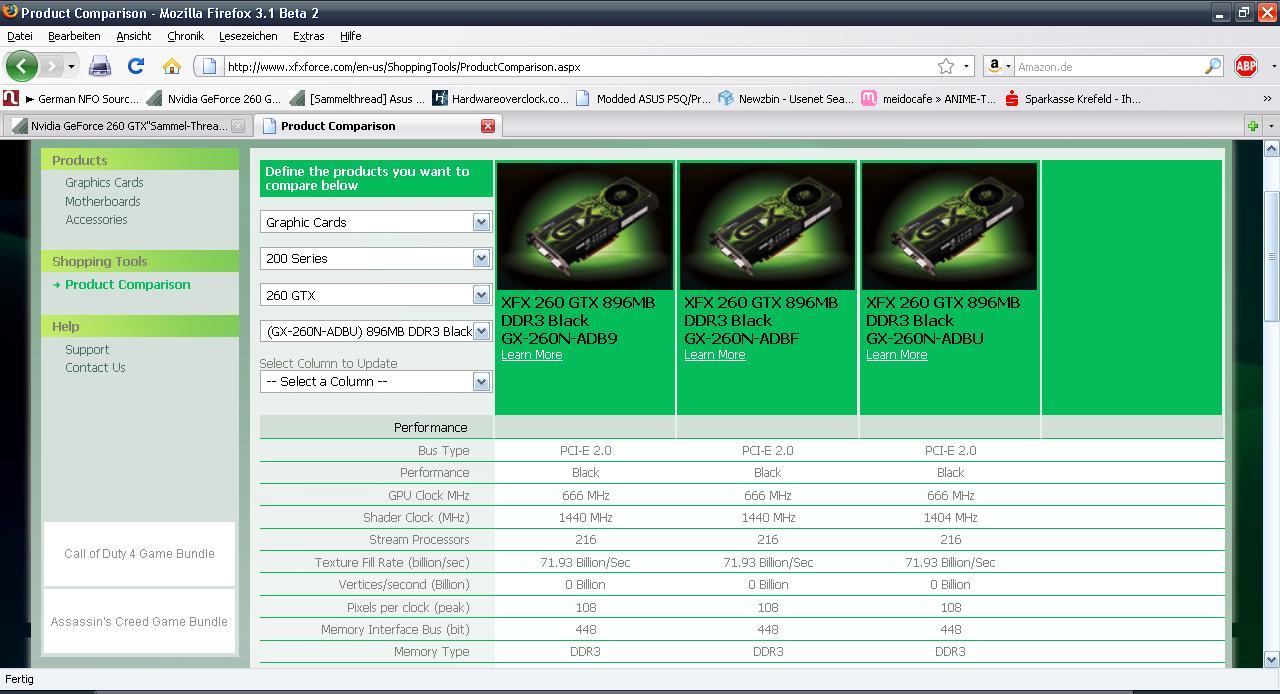Bookmark this page with the star icon
The width and height of the screenshot is (1280, 694).
[x=946, y=67]
